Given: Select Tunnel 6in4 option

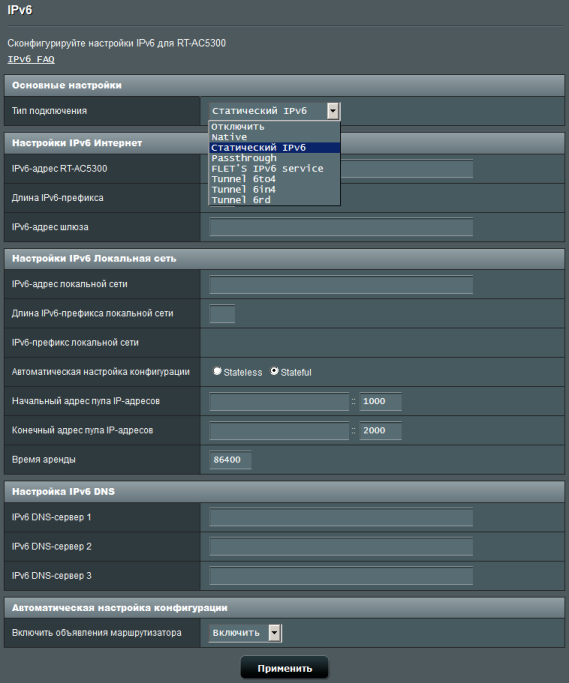Looking at the screenshot, I should click(x=274, y=189).
